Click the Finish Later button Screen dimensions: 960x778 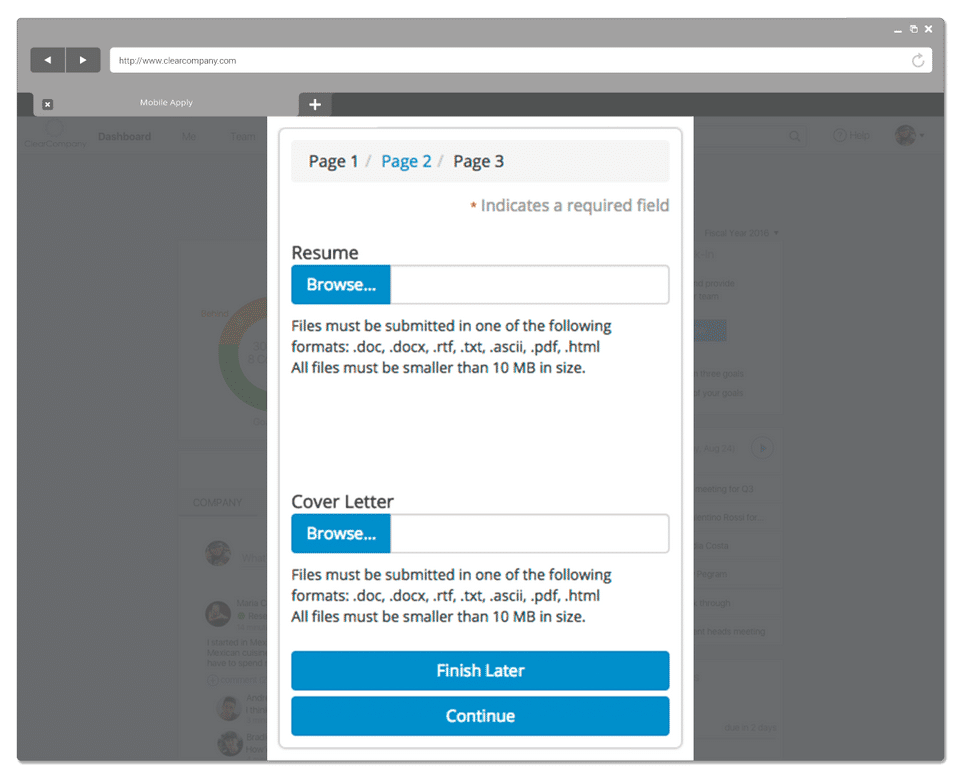(480, 670)
